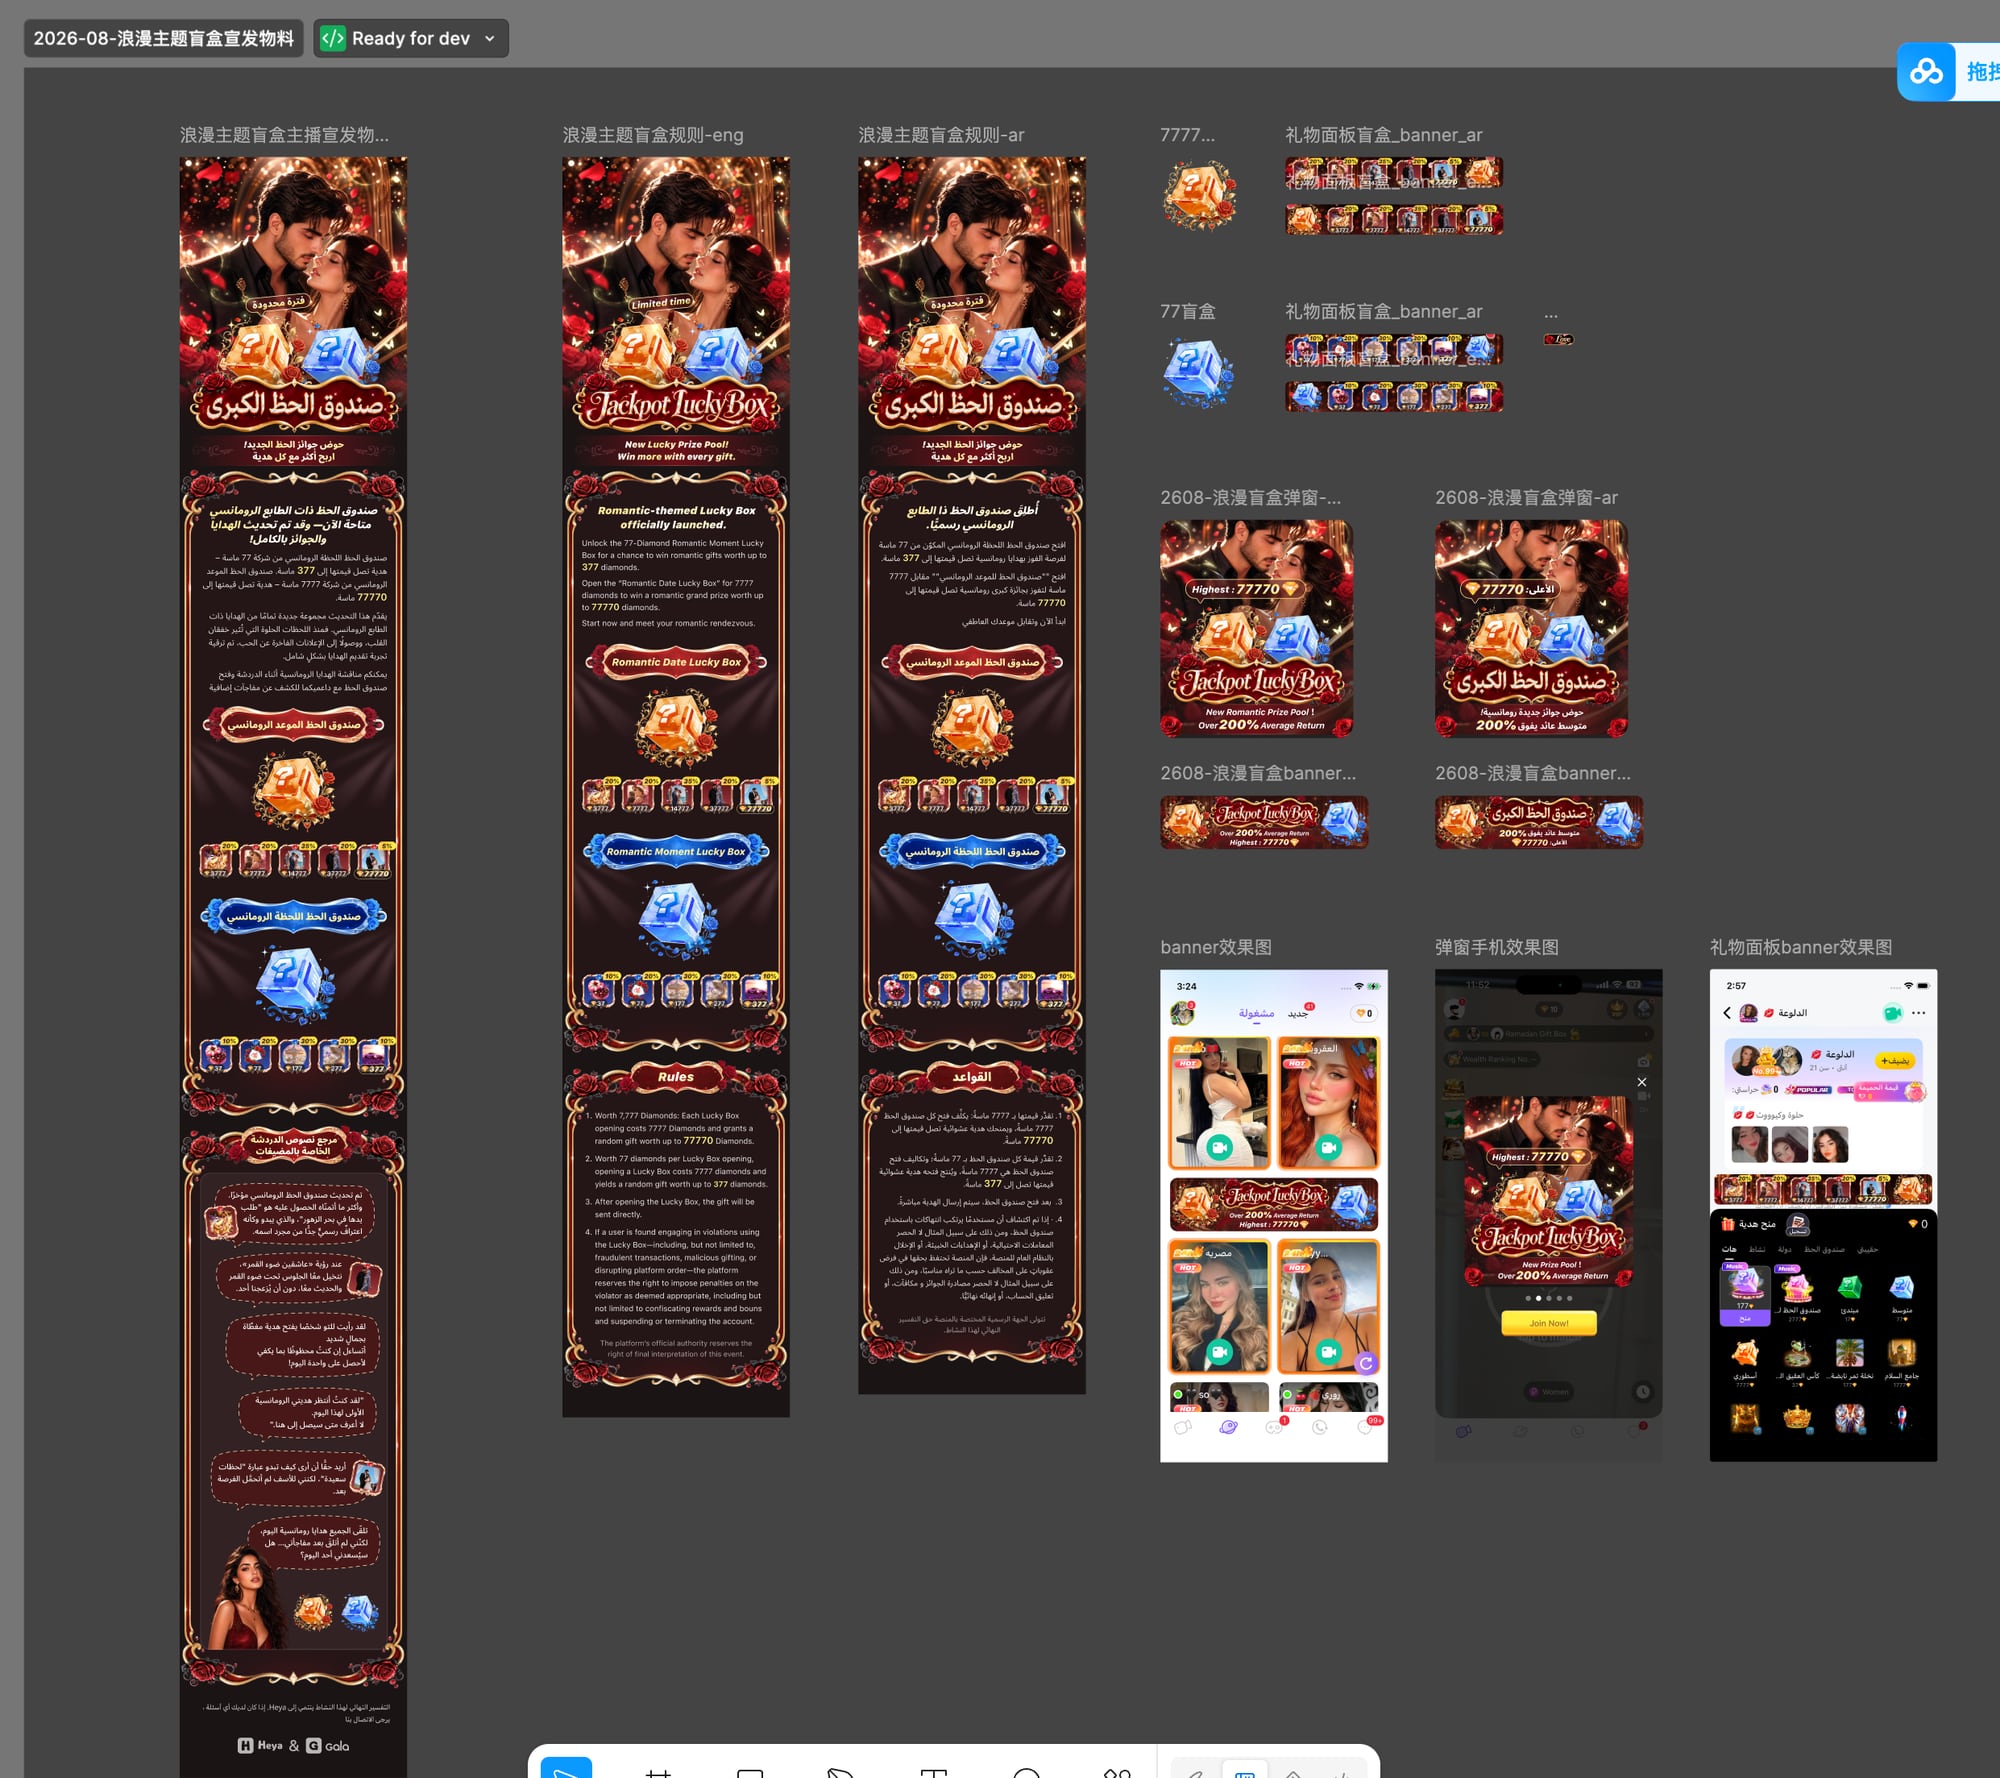Select frame label 弹窗手机效果图
The width and height of the screenshot is (2000, 1778).
1497,947
